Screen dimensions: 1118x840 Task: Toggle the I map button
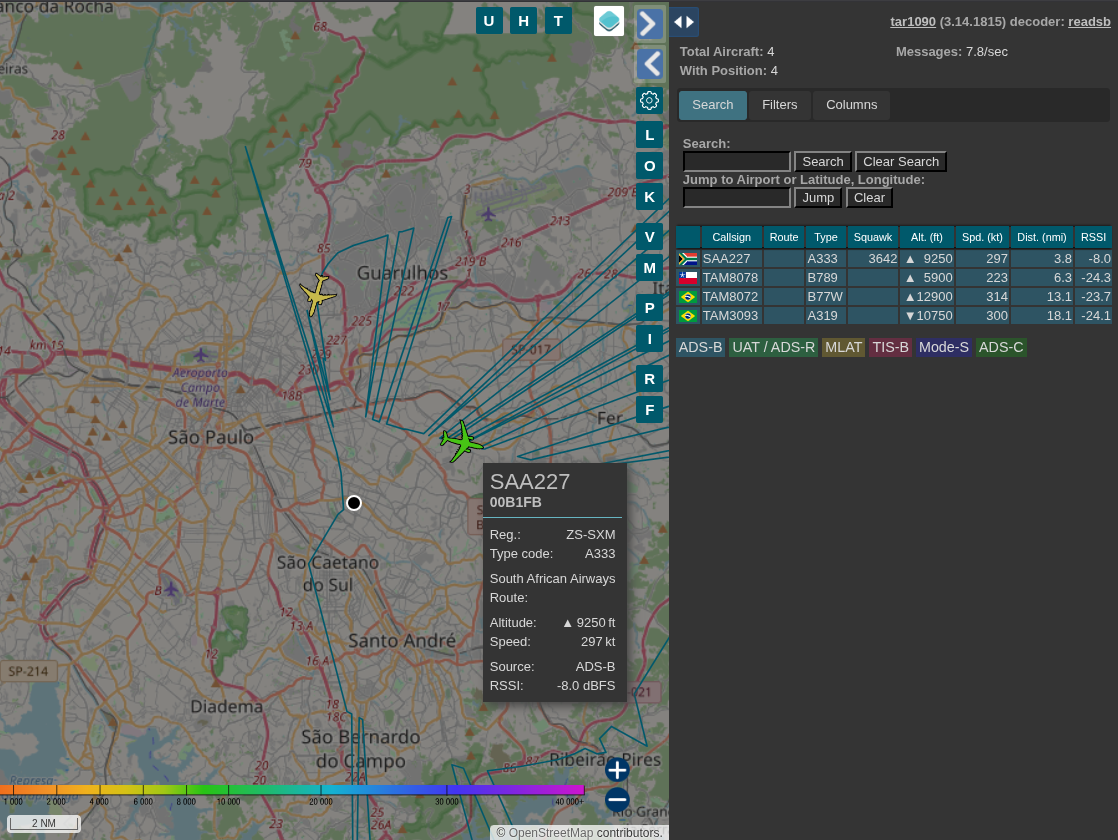point(649,339)
